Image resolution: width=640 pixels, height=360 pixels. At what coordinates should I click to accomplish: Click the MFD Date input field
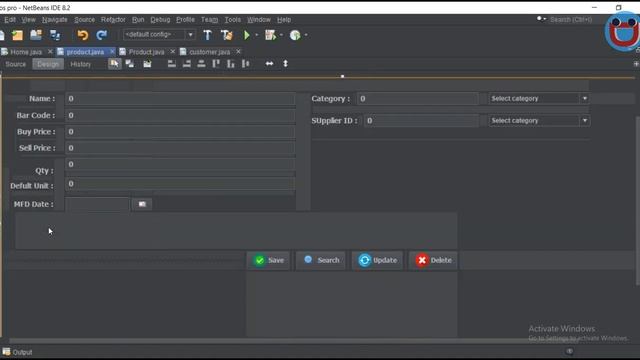tap(97, 204)
